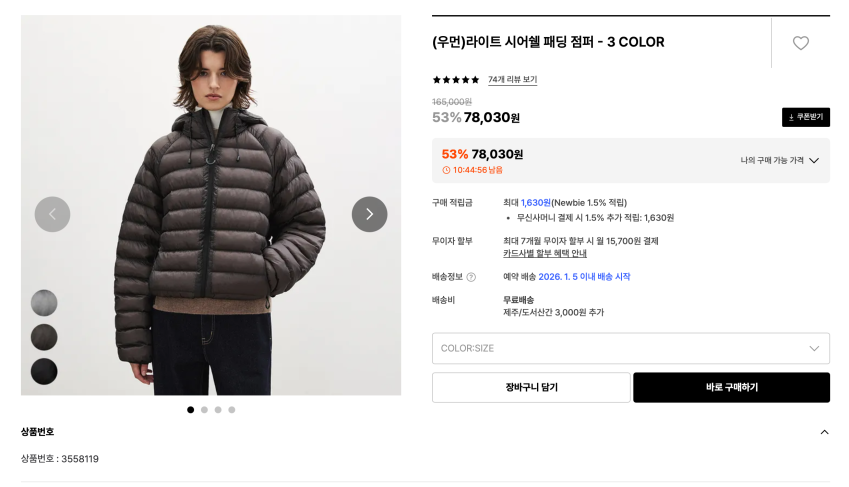Expand my available purchase price panel

coord(779,160)
